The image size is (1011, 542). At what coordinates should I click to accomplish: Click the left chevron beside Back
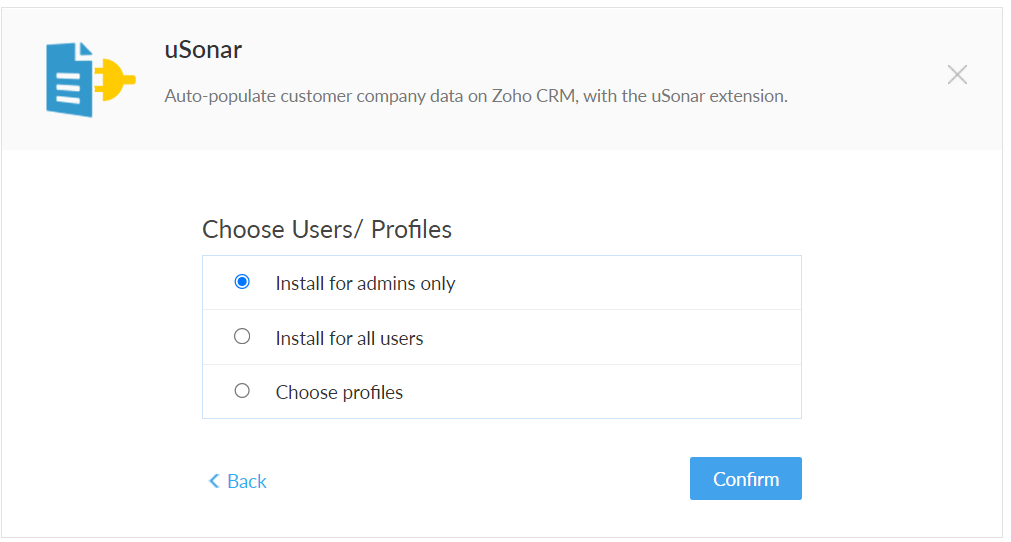[x=213, y=481]
